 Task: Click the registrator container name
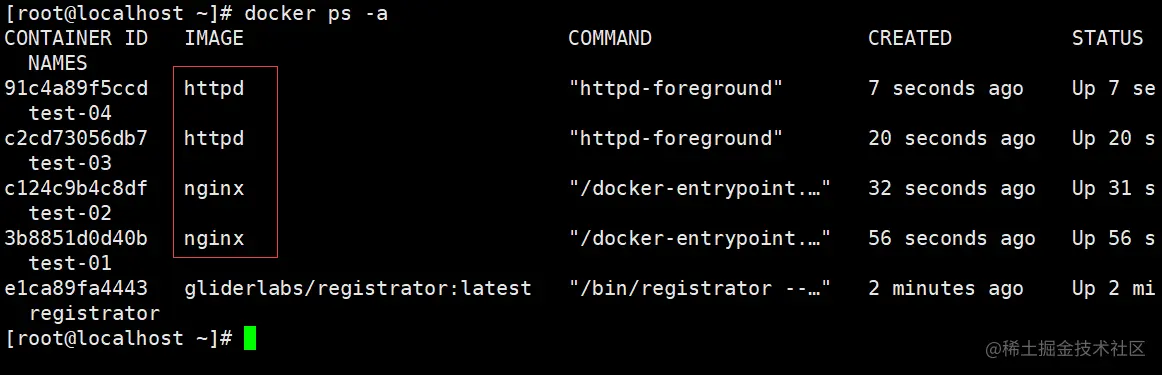pos(94,314)
